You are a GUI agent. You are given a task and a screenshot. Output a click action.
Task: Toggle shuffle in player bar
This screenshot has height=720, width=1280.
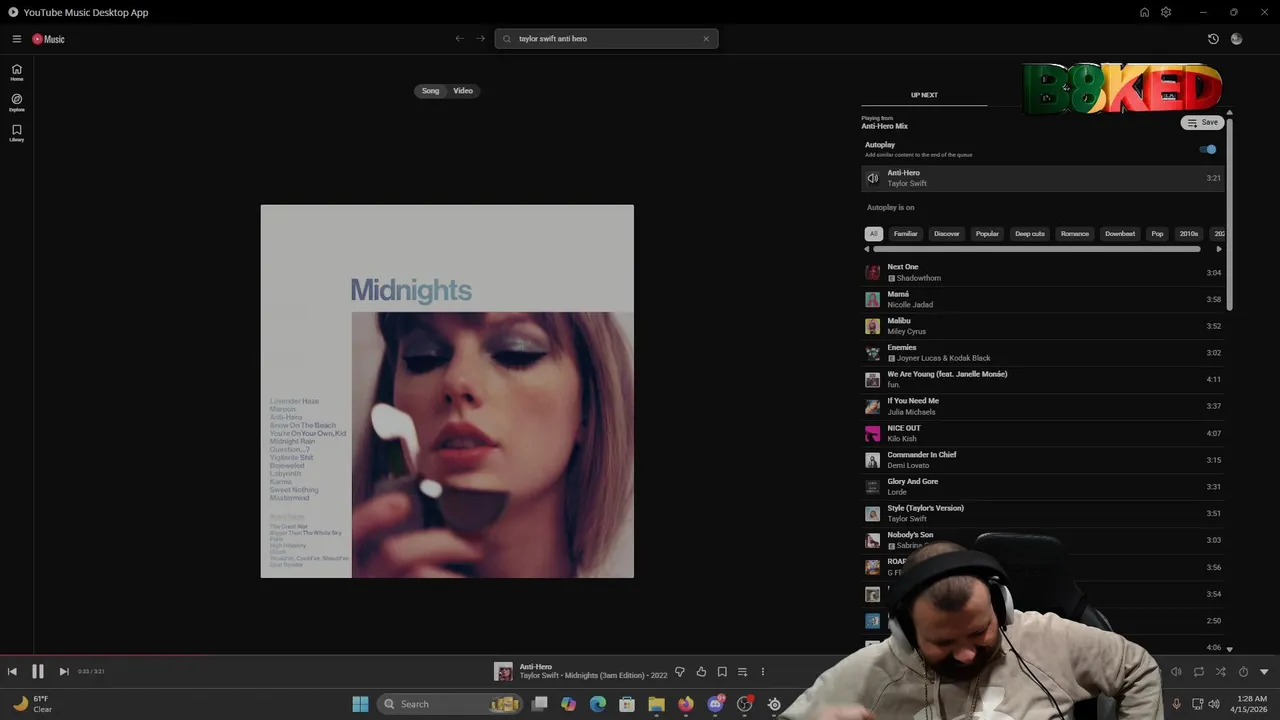coord(1220,672)
